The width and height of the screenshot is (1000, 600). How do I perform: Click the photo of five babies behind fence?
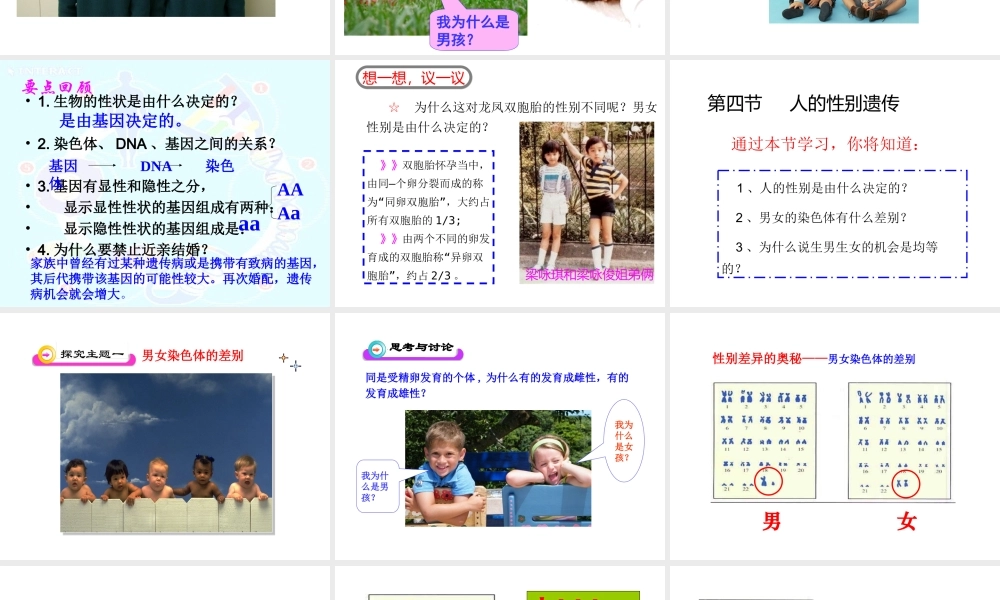(166, 453)
